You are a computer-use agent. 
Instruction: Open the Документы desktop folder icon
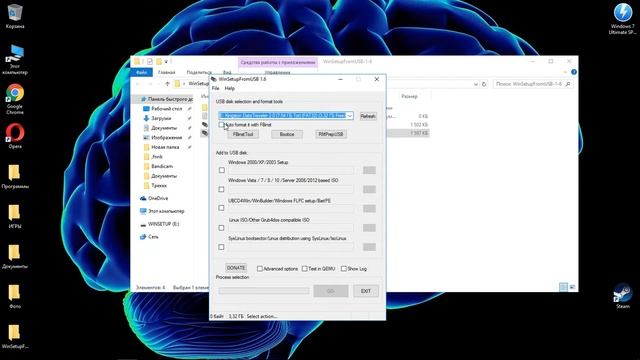(x=15, y=256)
